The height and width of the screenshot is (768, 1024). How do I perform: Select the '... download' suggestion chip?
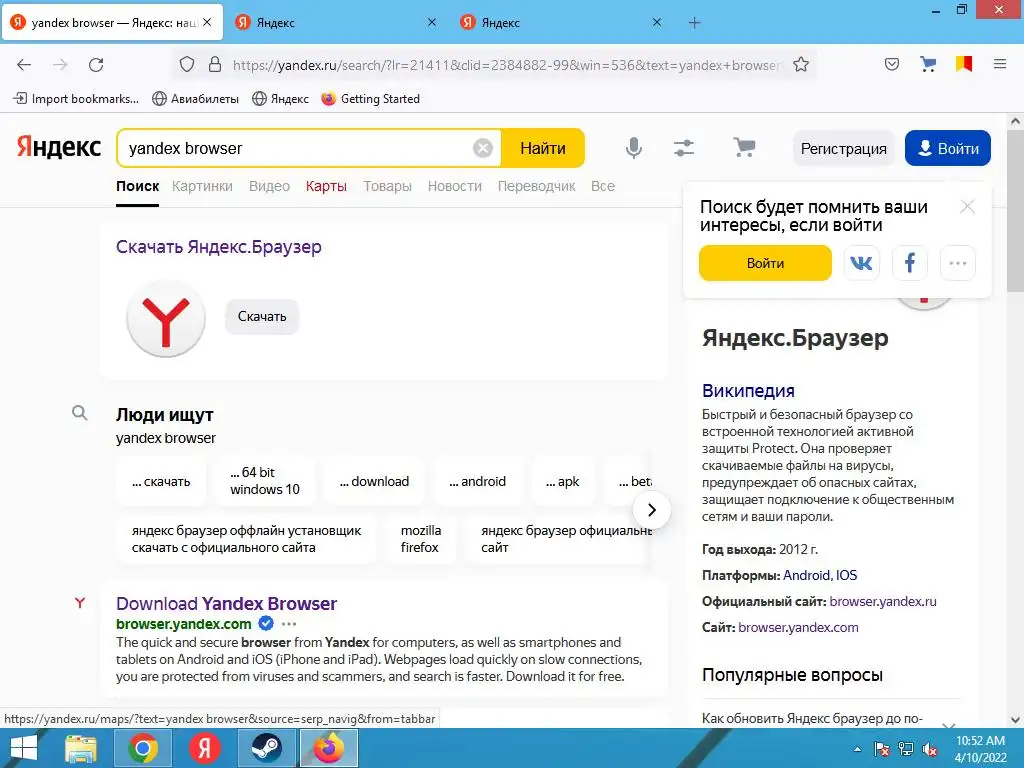tap(374, 481)
